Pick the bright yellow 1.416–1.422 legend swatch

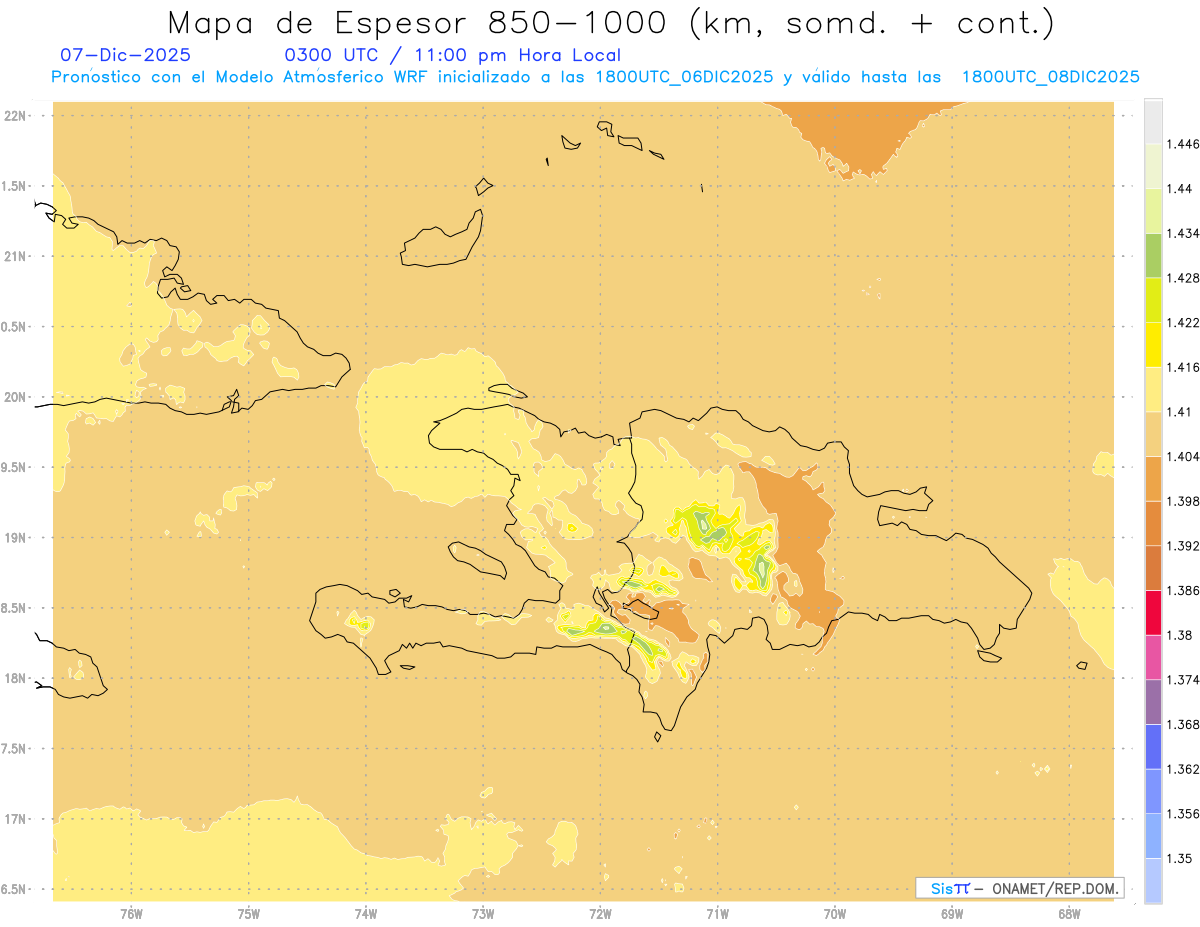[1153, 344]
